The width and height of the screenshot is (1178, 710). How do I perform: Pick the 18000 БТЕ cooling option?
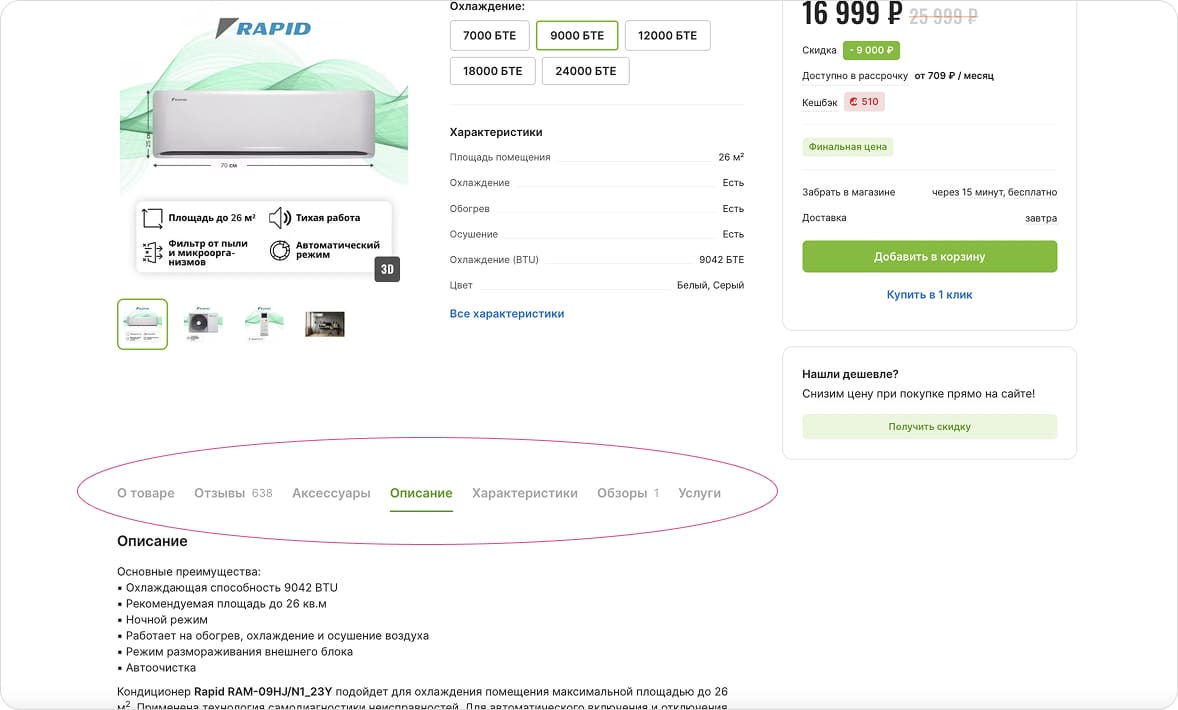click(x=492, y=72)
